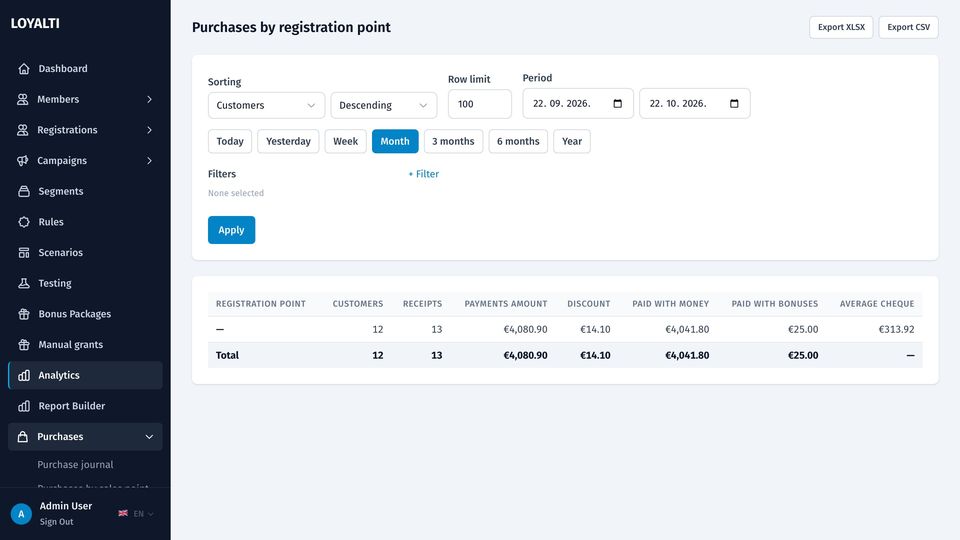This screenshot has height=540, width=960.
Task: Select the Week period preset
Action: (345, 141)
